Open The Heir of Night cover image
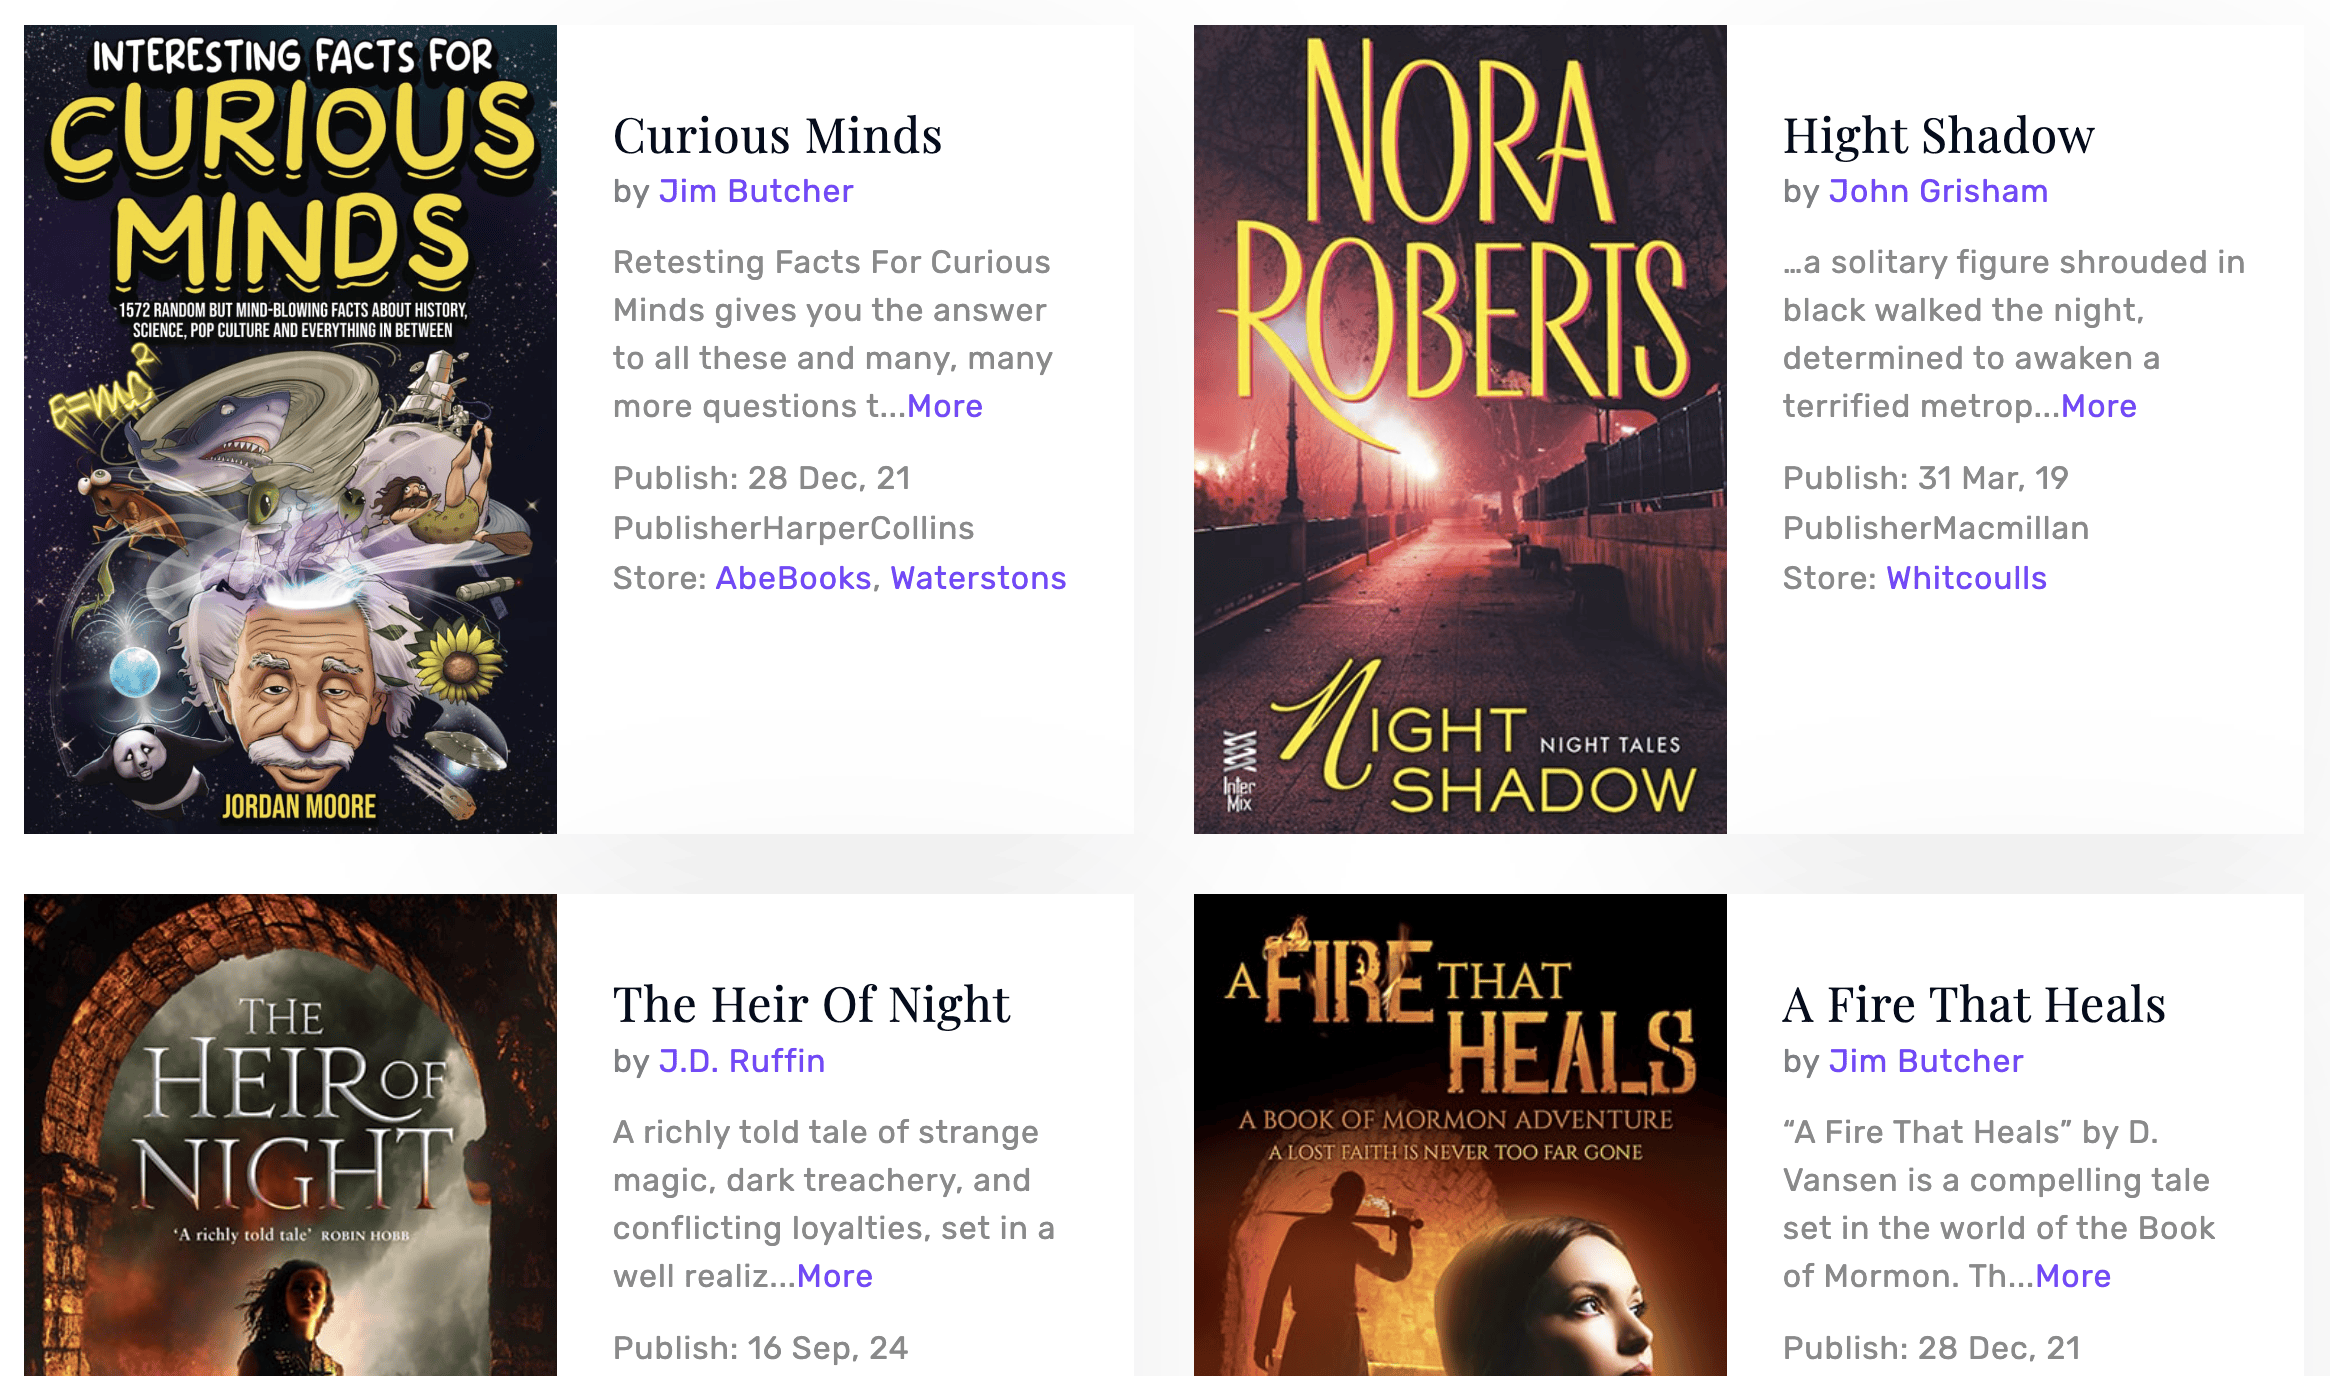The image size is (2330, 1376). pos(290,1135)
